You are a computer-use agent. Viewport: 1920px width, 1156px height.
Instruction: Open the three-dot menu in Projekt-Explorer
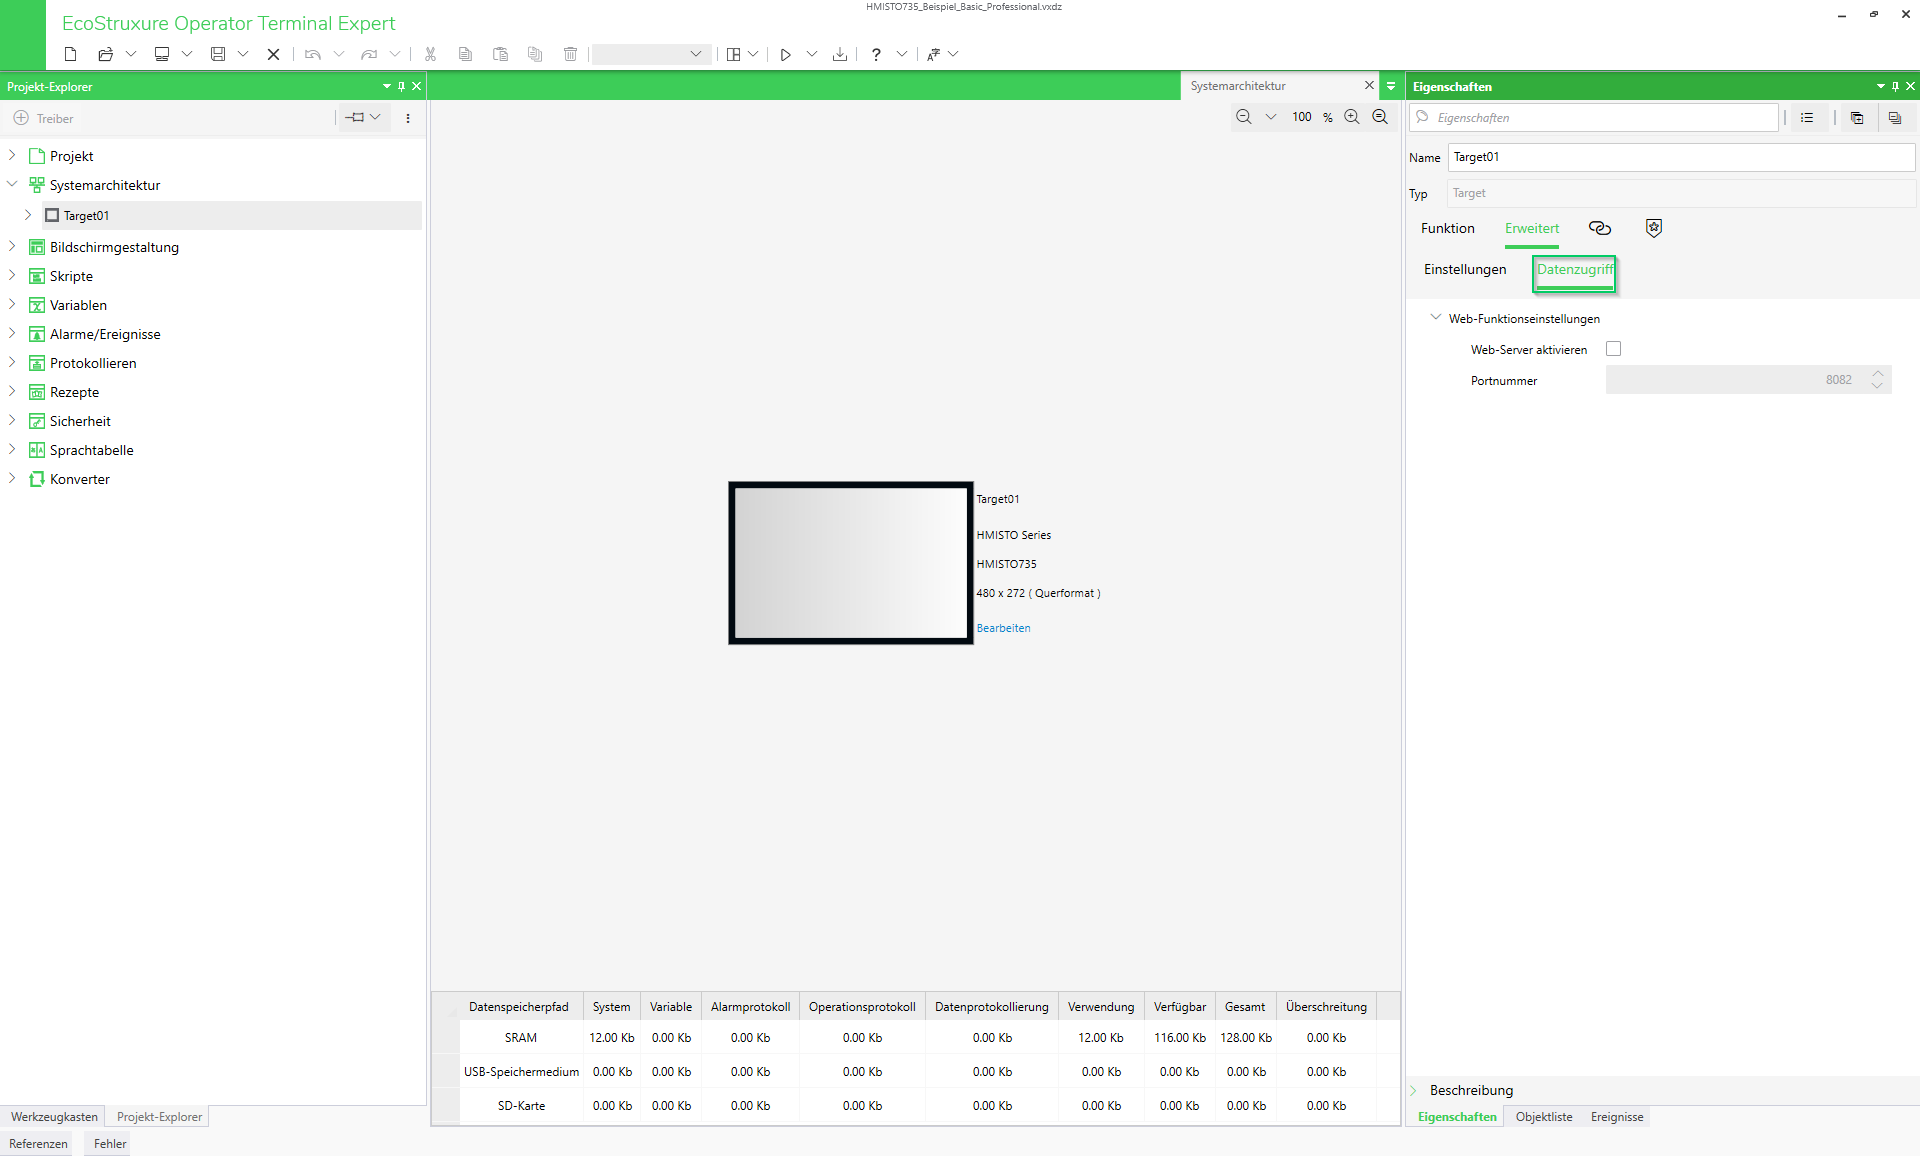408,118
